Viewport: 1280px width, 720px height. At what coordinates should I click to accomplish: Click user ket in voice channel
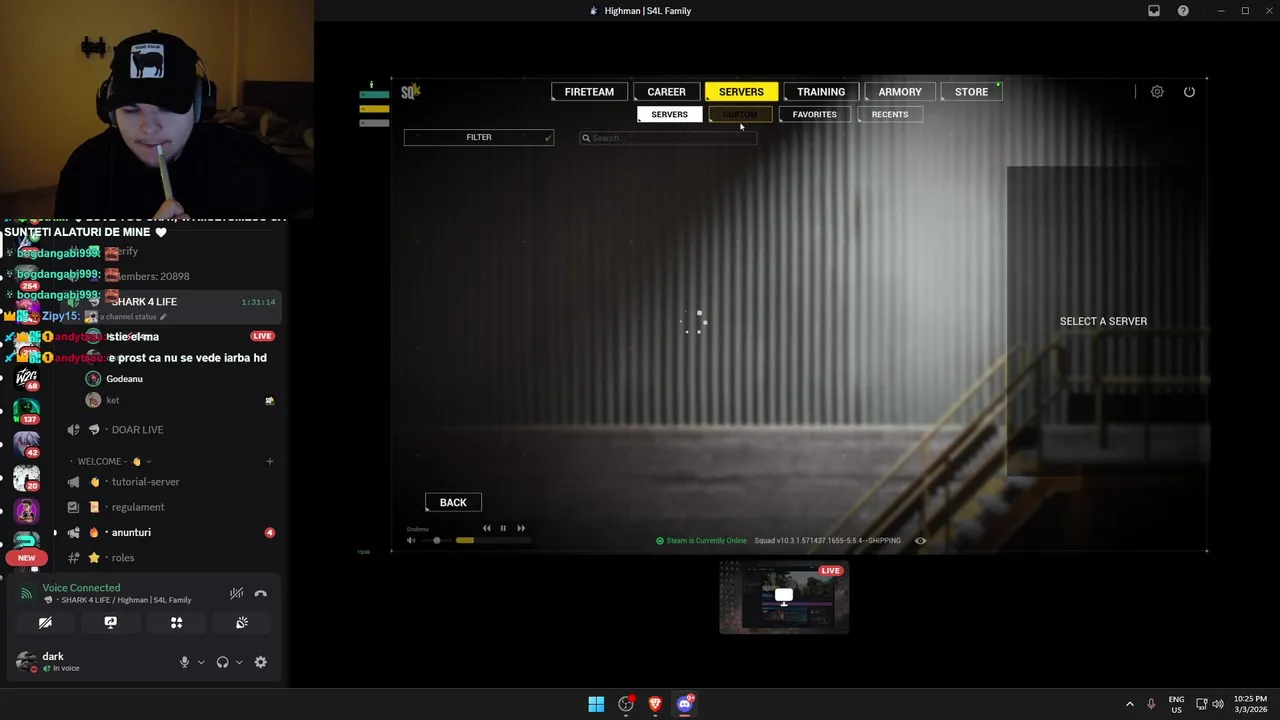[113, 400]
